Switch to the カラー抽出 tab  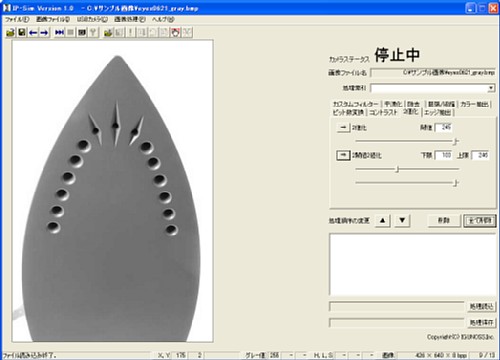point(474,104)
